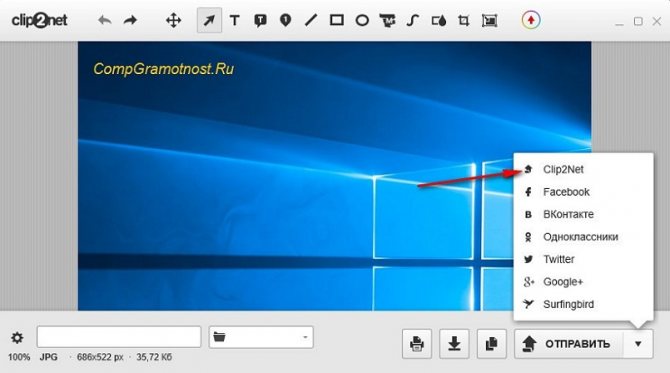Select the numbered marker tool
670x373 pixels.
click(x=285, y=20)
